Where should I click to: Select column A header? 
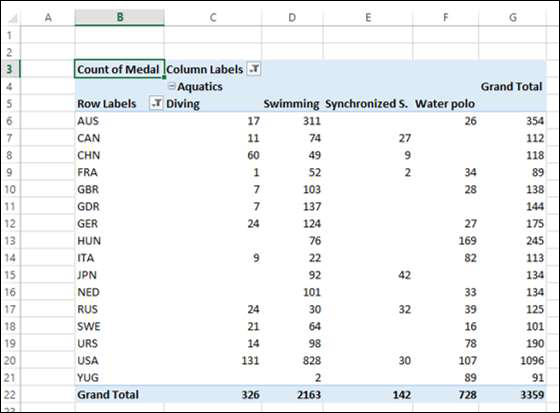(48, 17)
